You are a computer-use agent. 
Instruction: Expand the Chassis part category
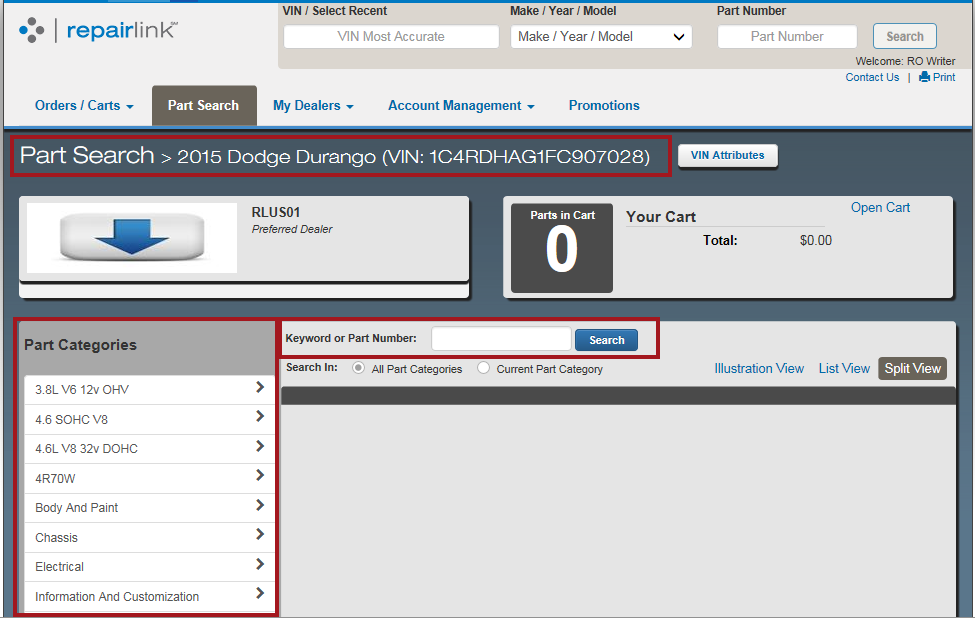point(148,537)
